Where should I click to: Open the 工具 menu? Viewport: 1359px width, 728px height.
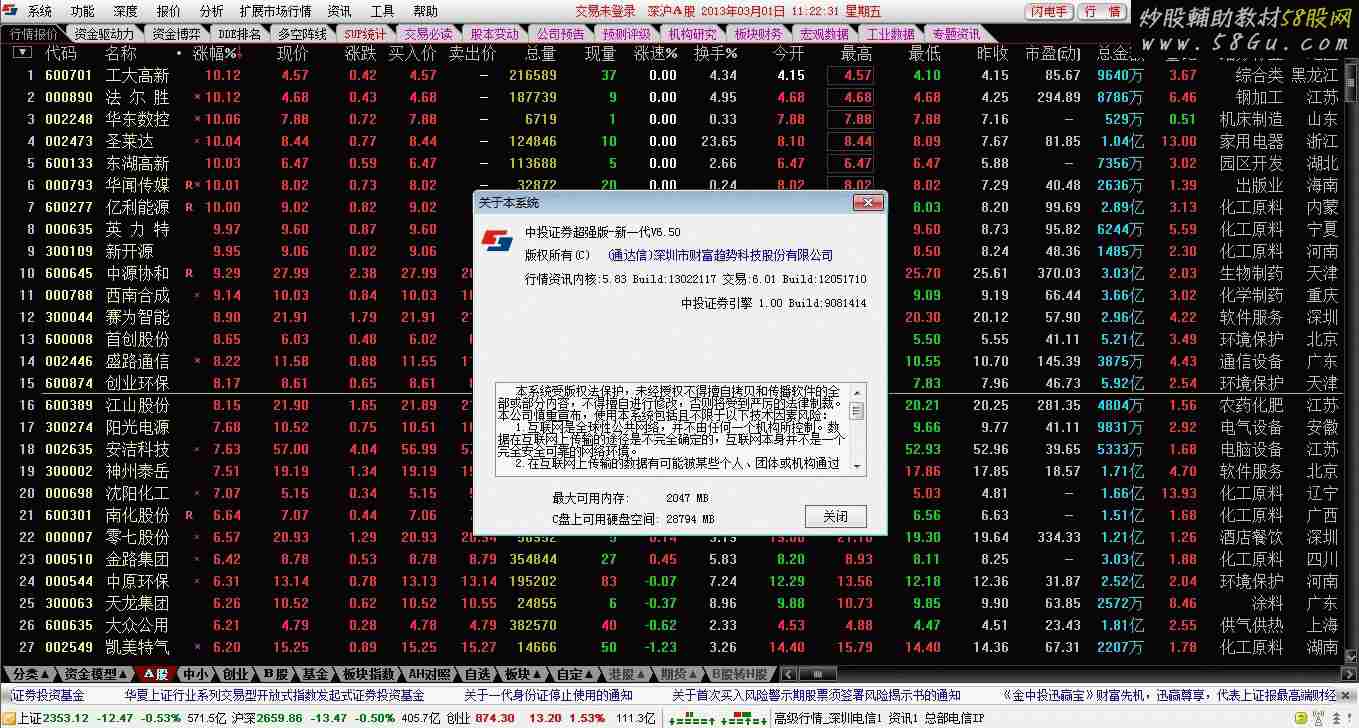[x=382, y=12]
